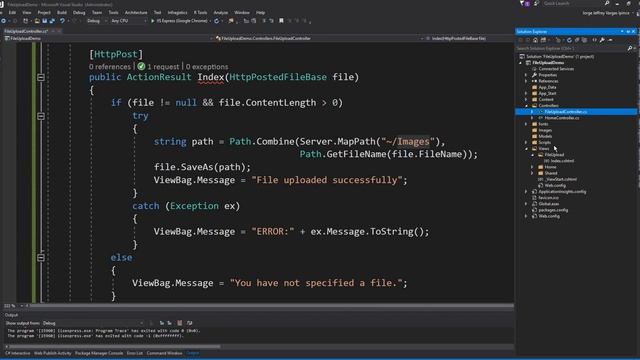Open the Debug configuration dropdown in toolbar
This screenshot has width=640, height=360.
tap(97, 20)
